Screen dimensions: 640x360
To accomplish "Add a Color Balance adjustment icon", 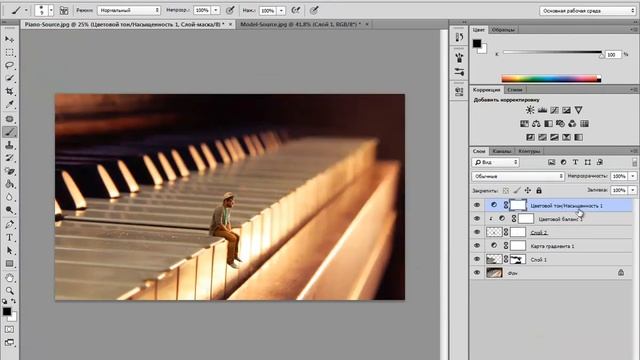I will click(x=536, y=124).
